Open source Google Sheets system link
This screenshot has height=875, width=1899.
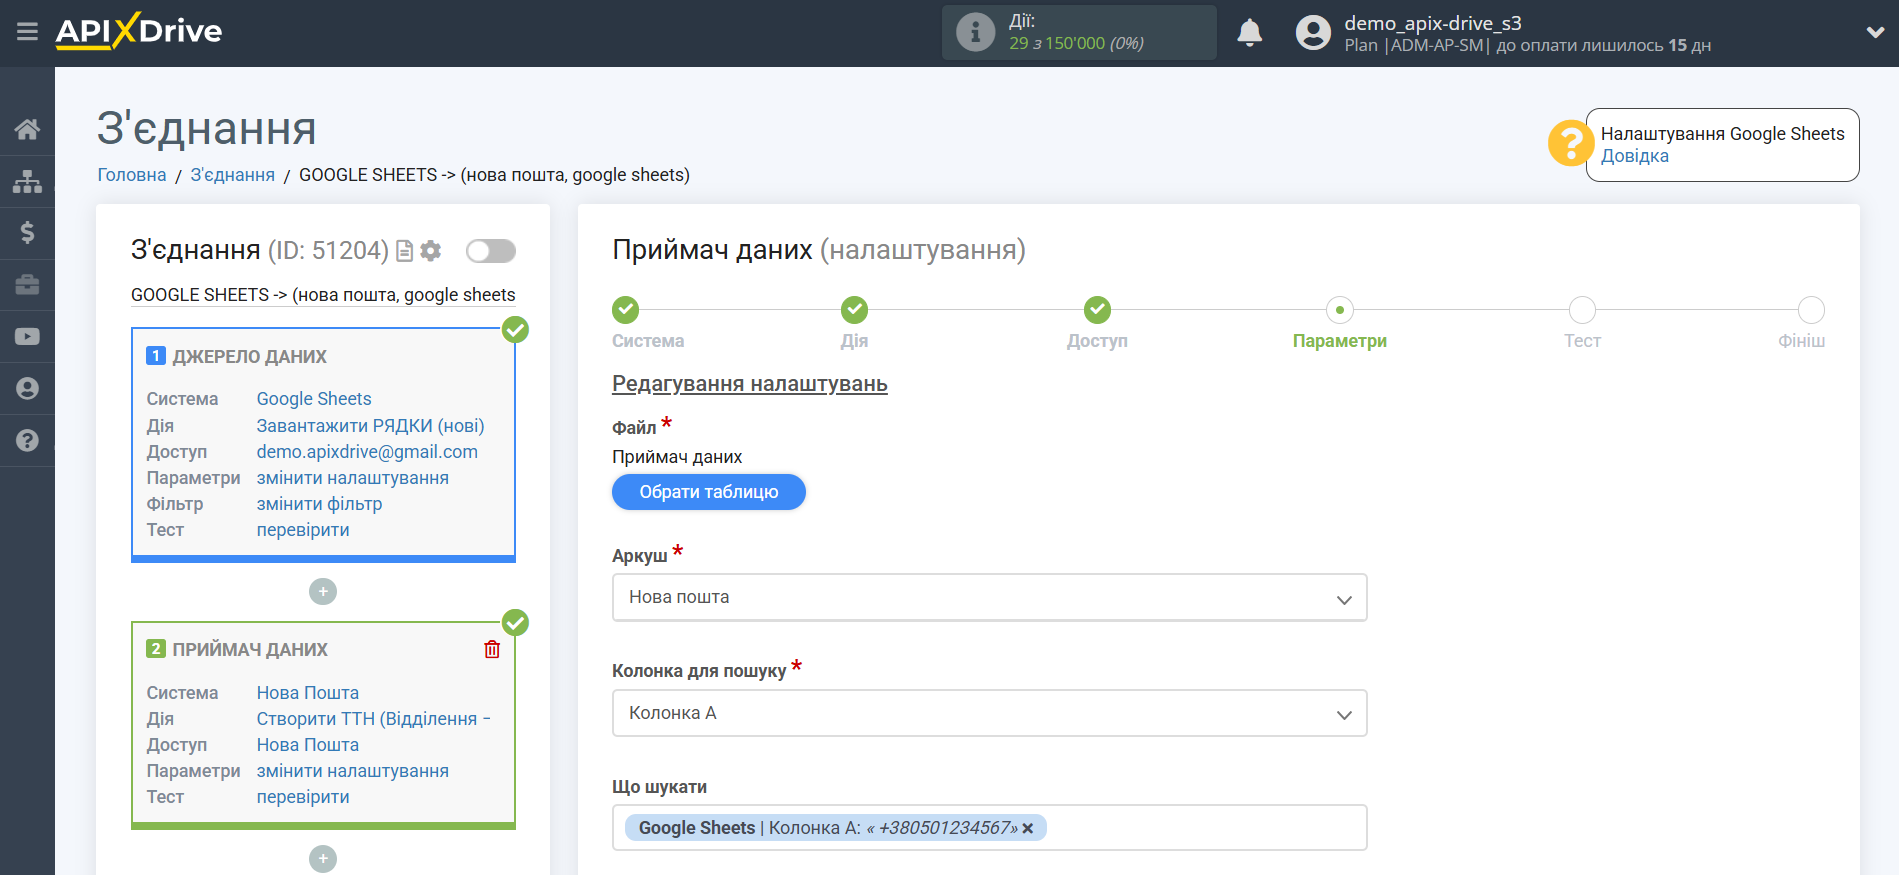[x=314, y=399]
